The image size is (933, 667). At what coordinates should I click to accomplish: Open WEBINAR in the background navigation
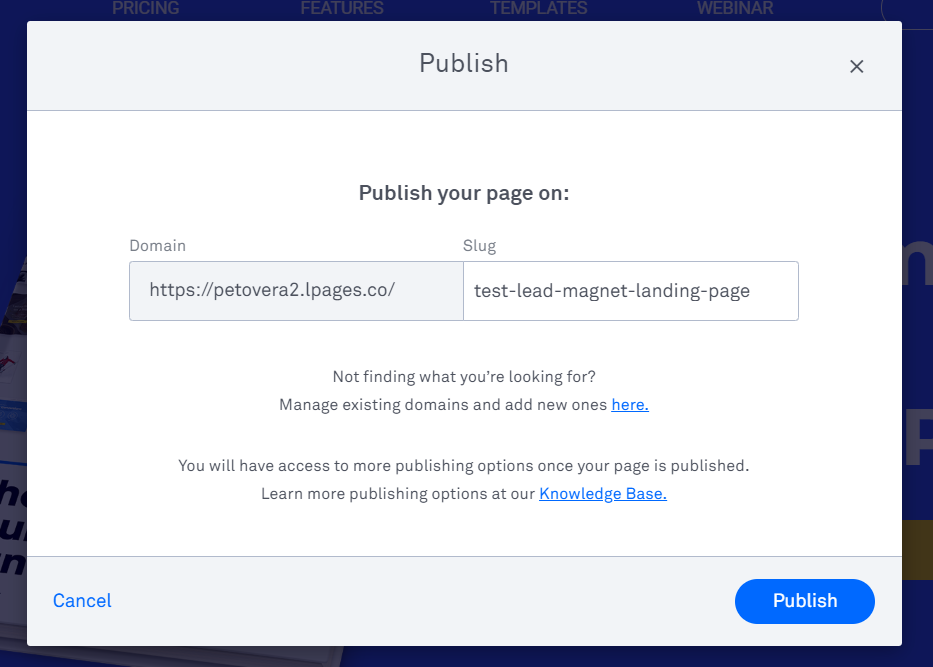[x=734, y=9]
